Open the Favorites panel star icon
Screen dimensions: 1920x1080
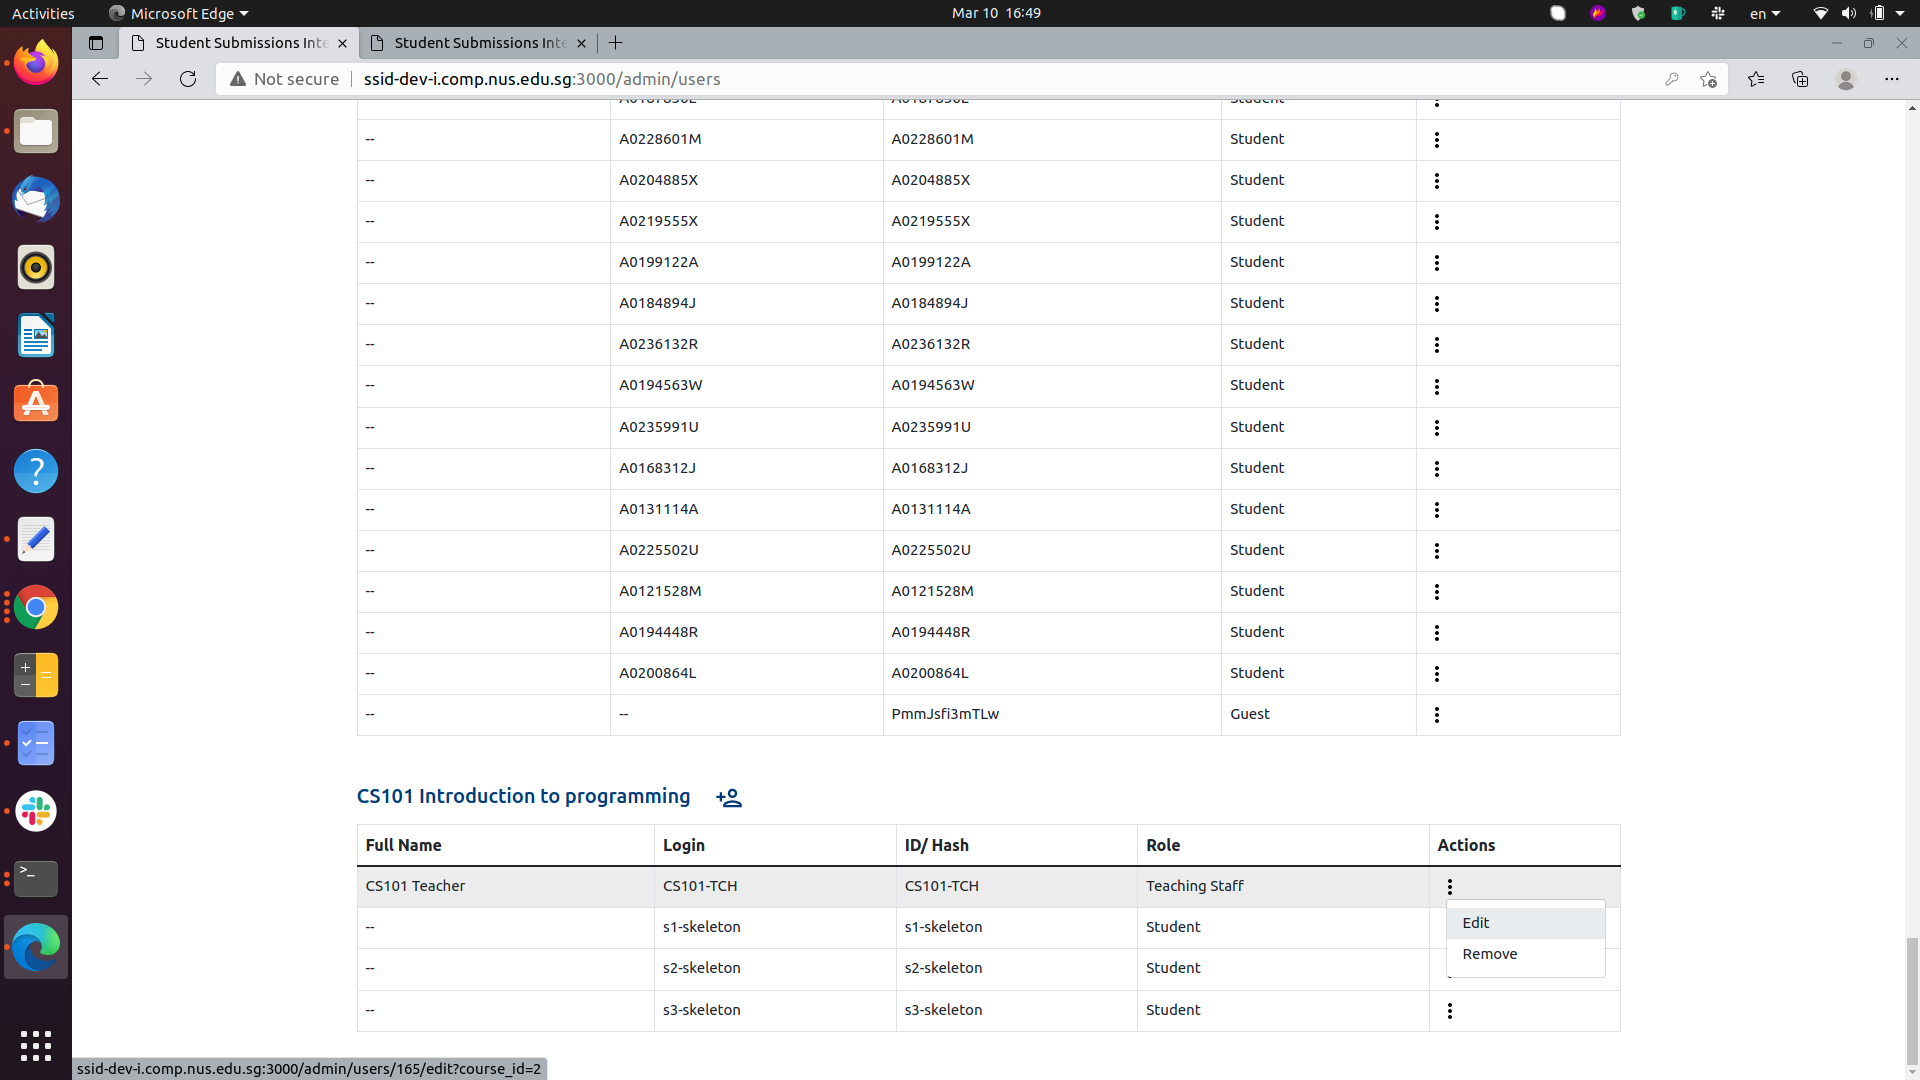click(1757, 79)
